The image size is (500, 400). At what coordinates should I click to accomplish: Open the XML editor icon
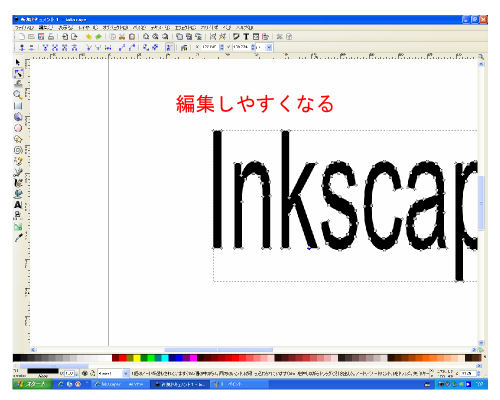pyautogui.click(x=256, y=37)
